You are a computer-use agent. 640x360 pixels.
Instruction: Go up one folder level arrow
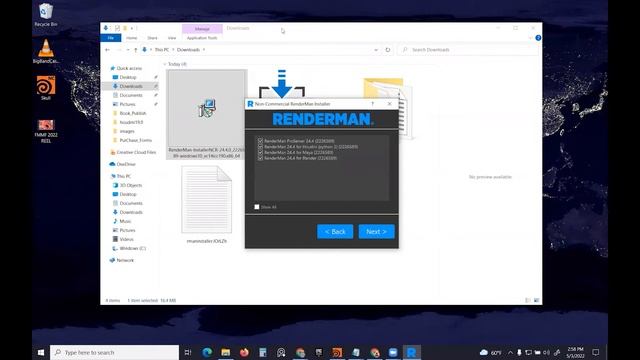click(136, 50)
